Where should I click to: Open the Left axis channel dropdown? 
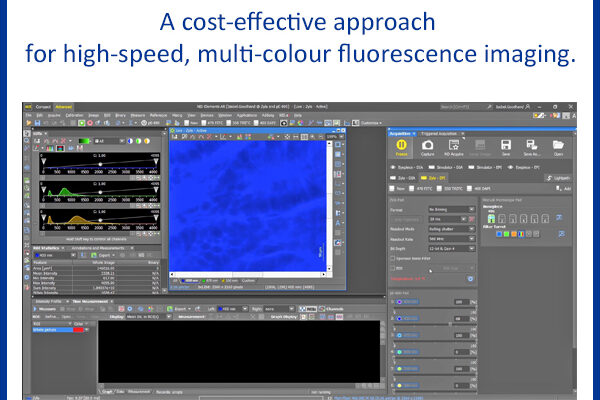(x=232, y=309)
